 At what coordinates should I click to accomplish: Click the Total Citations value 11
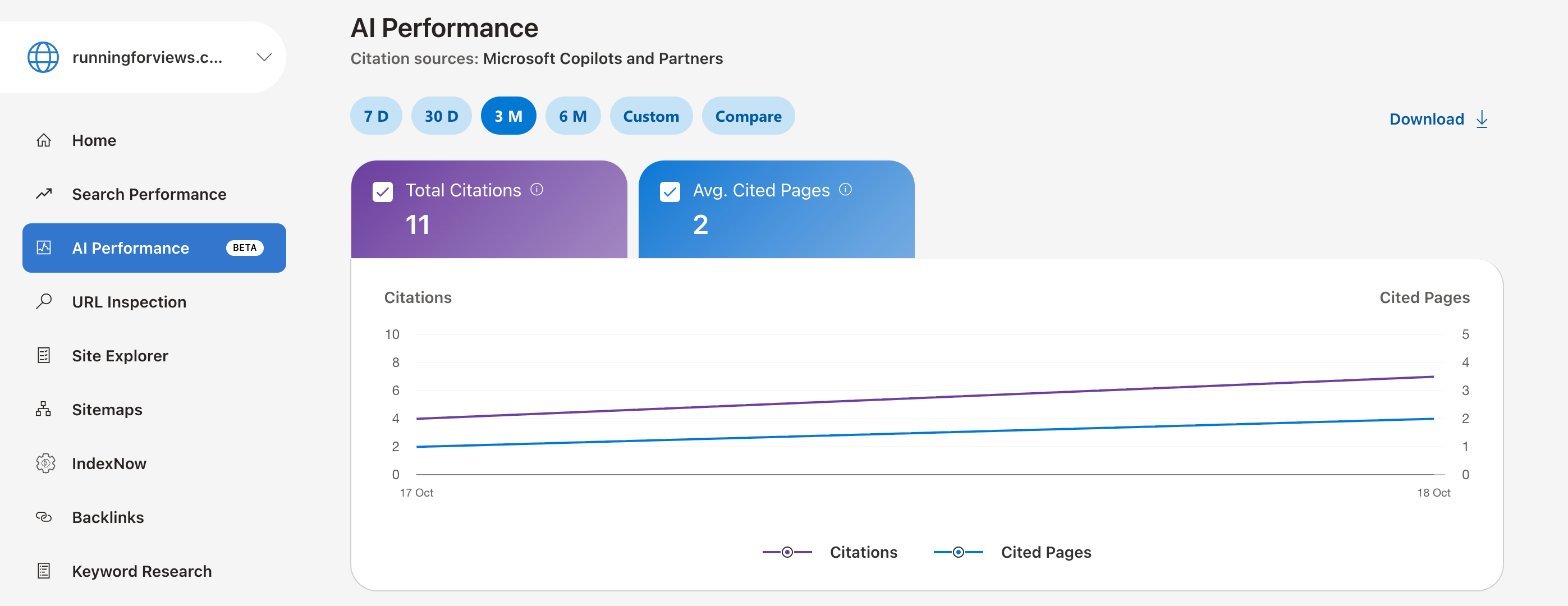click(418, 225)
